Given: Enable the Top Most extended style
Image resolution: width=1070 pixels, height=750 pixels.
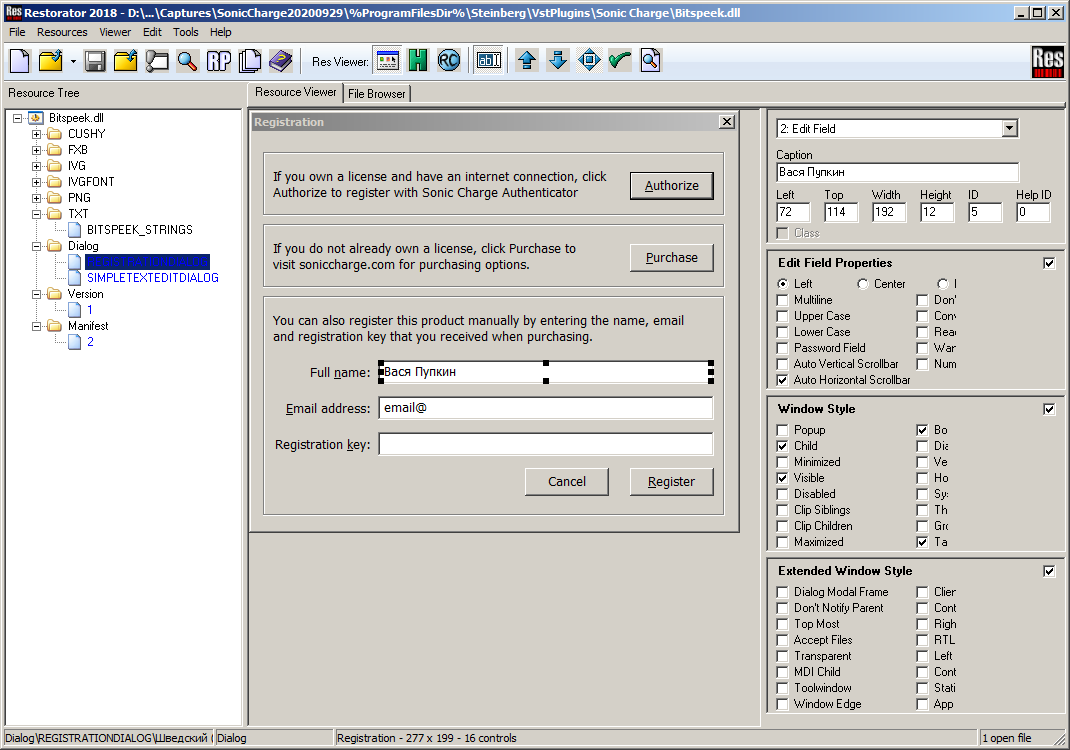Looking at the screenshot, I should coord(783,624).
